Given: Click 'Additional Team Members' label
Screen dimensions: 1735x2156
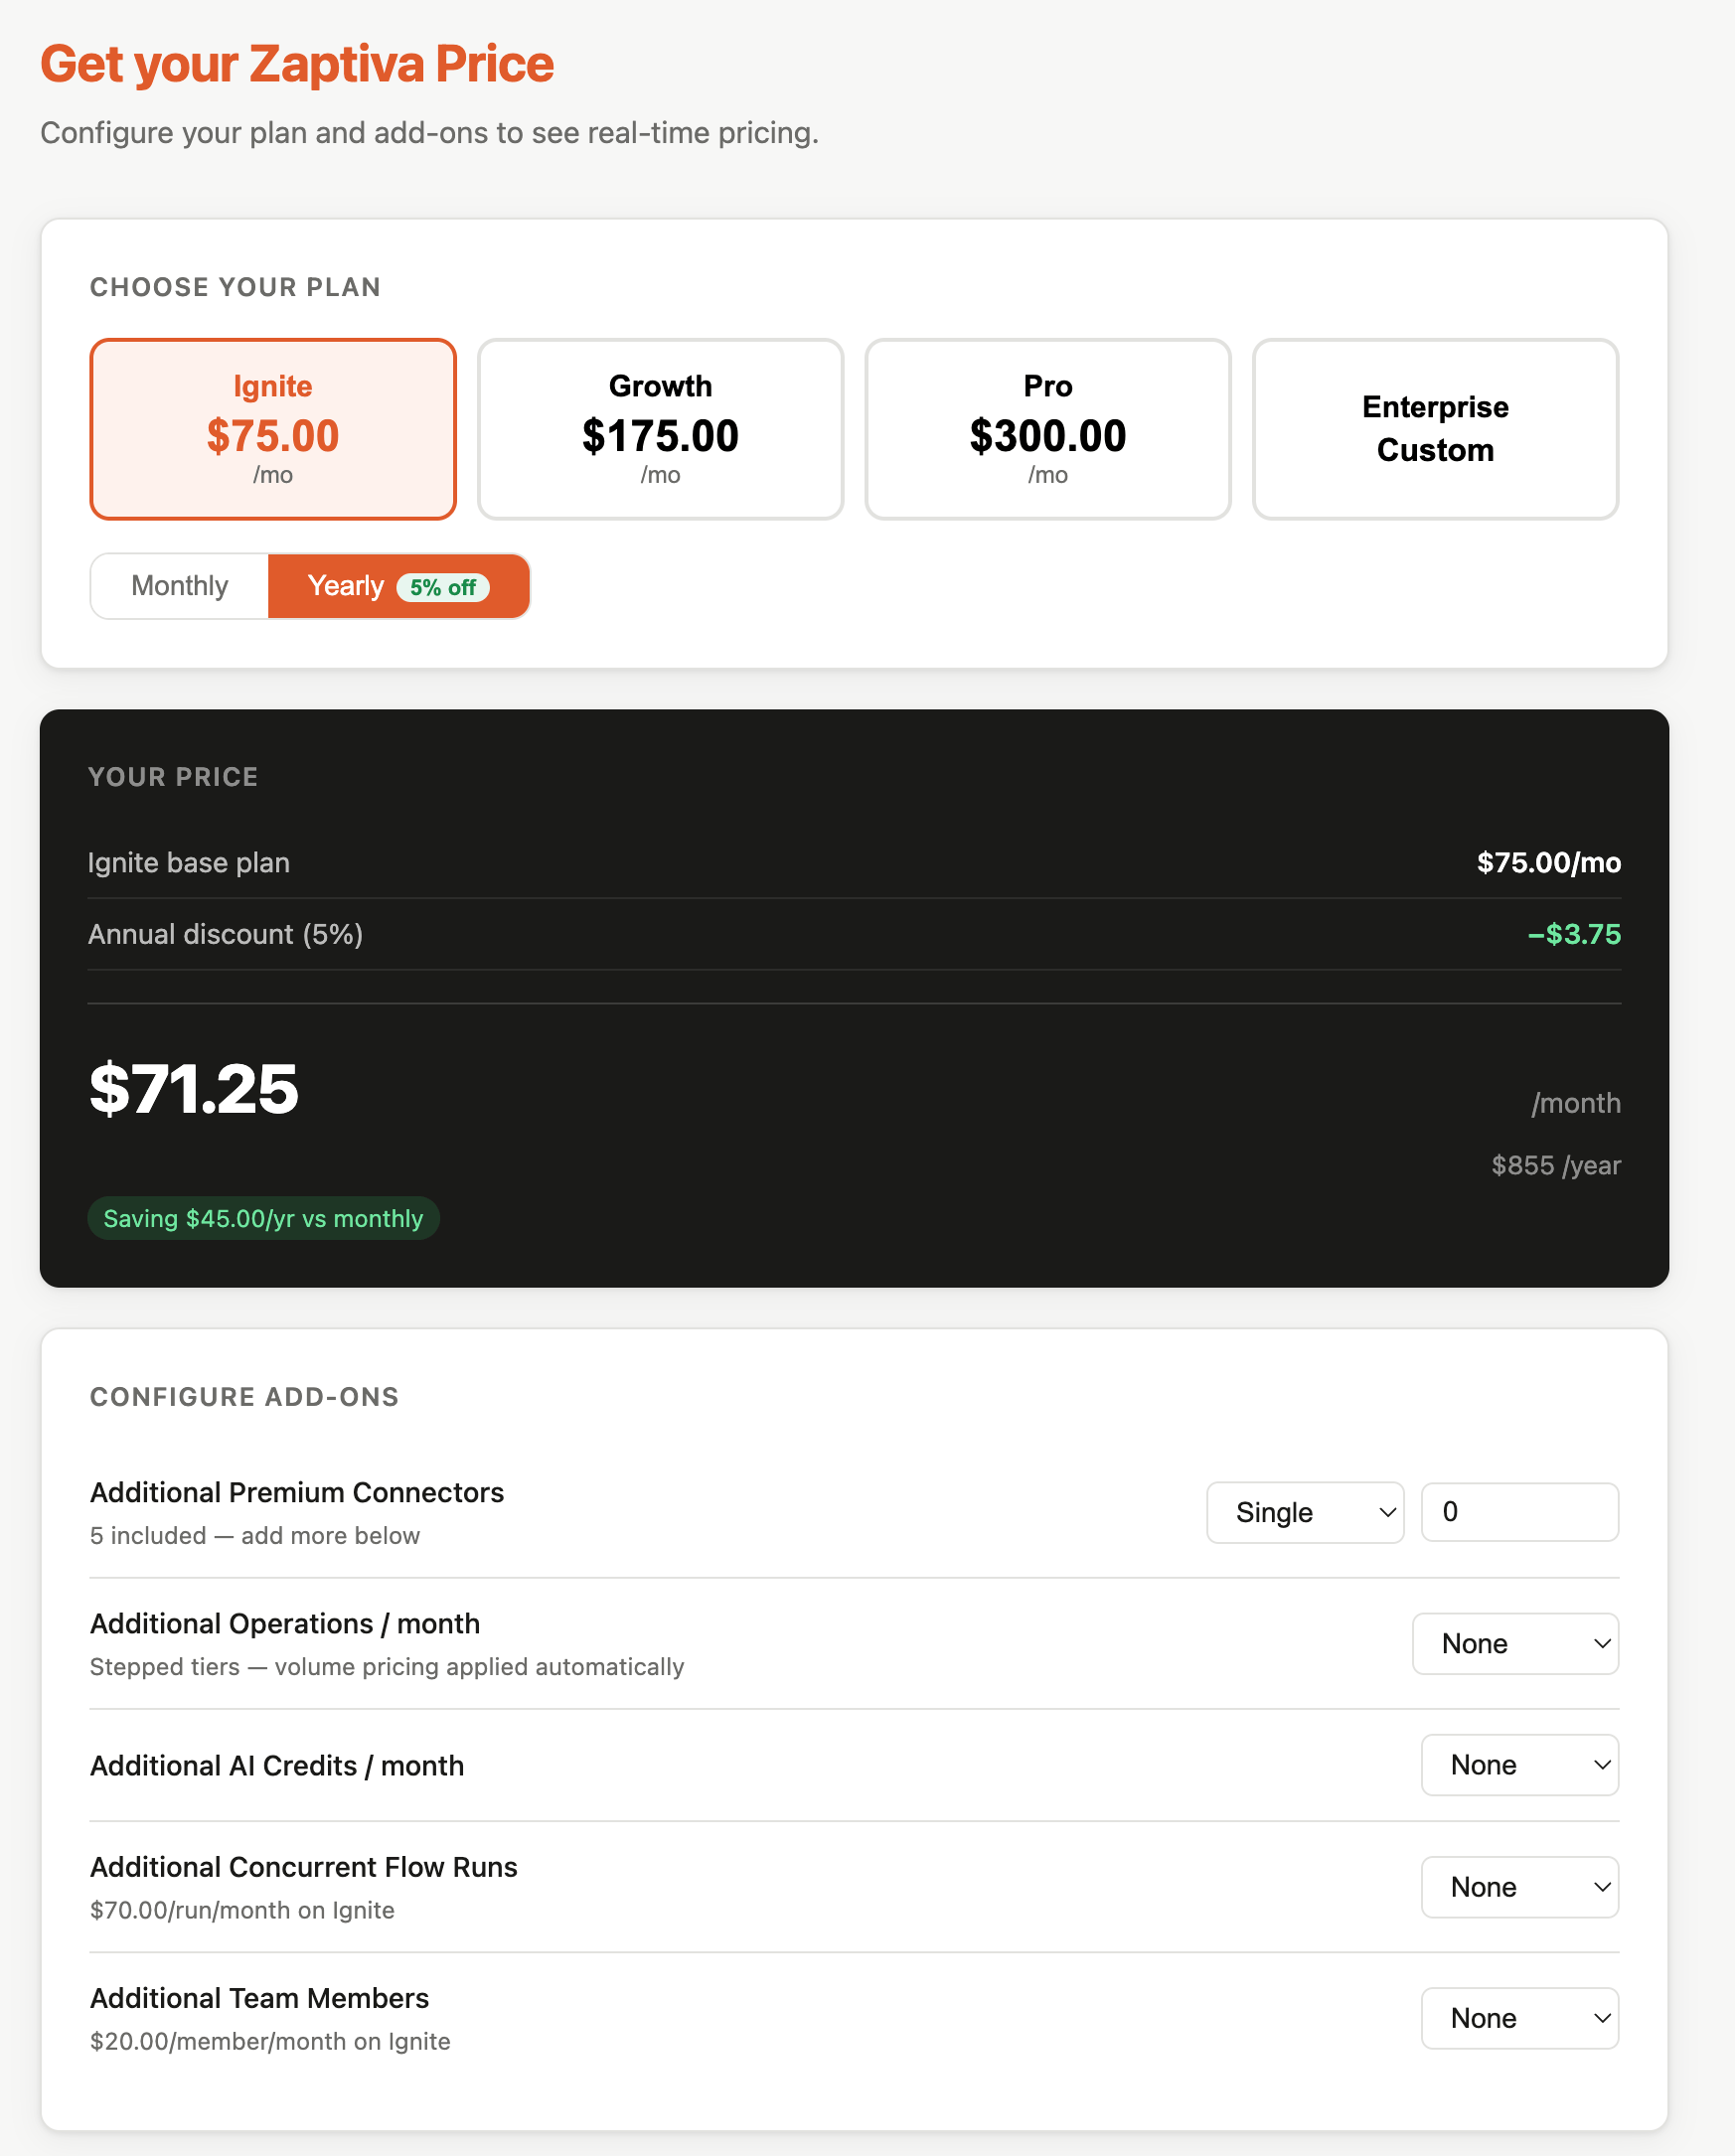Looking at the screenshot, I should pyautogui.click(x=260, y=1998).
